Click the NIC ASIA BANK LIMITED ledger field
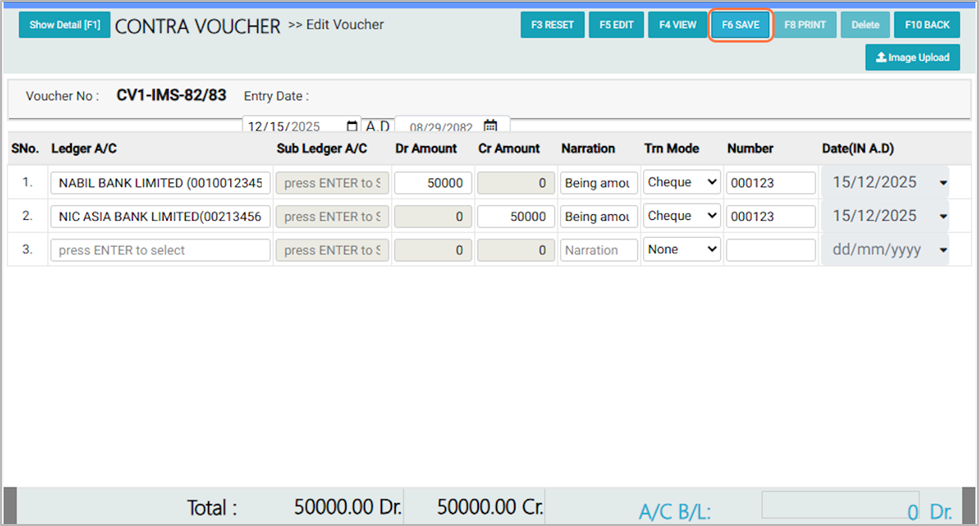 point(160,216)
